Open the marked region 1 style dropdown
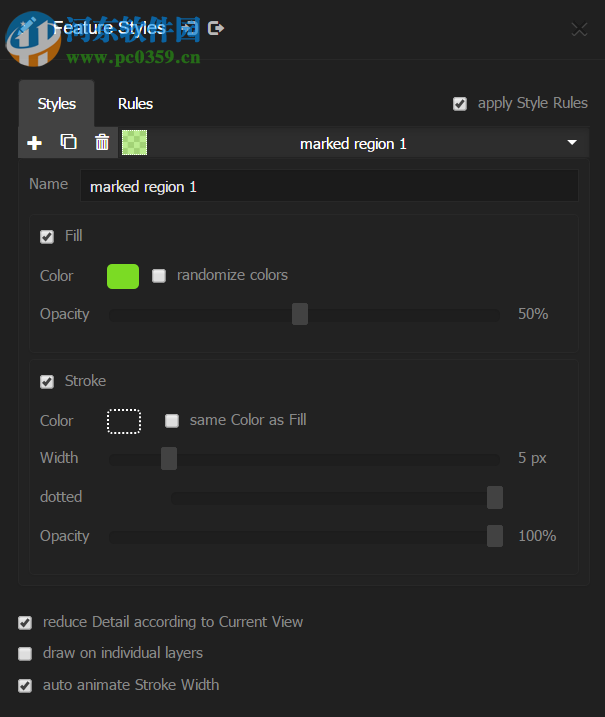This screenshot has width=605, height=717. (x=572, y=143)
